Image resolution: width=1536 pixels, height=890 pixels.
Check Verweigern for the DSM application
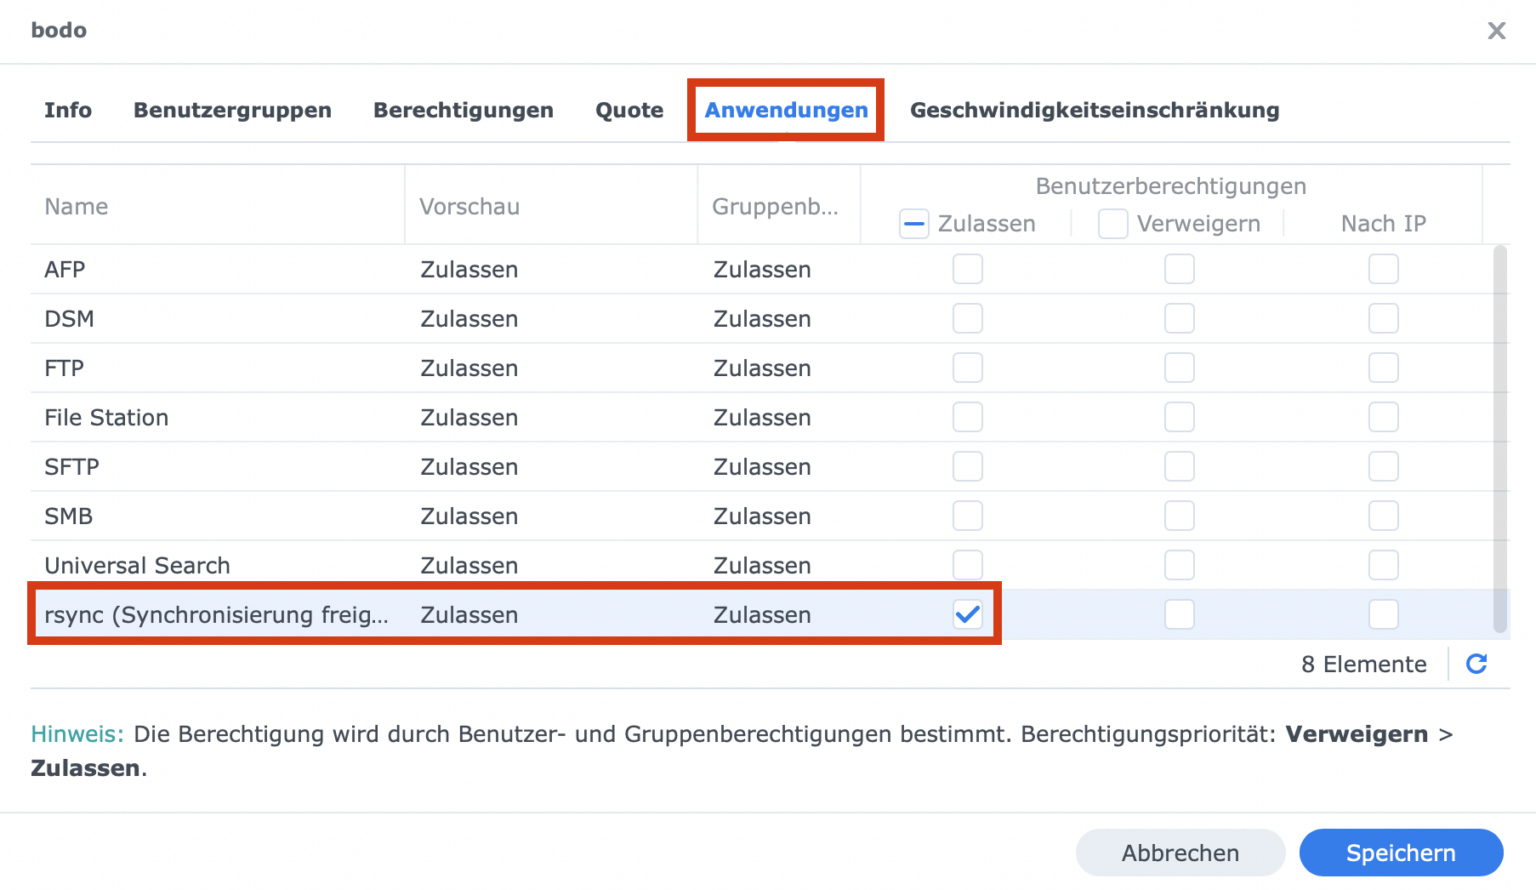pos(1179,318)
